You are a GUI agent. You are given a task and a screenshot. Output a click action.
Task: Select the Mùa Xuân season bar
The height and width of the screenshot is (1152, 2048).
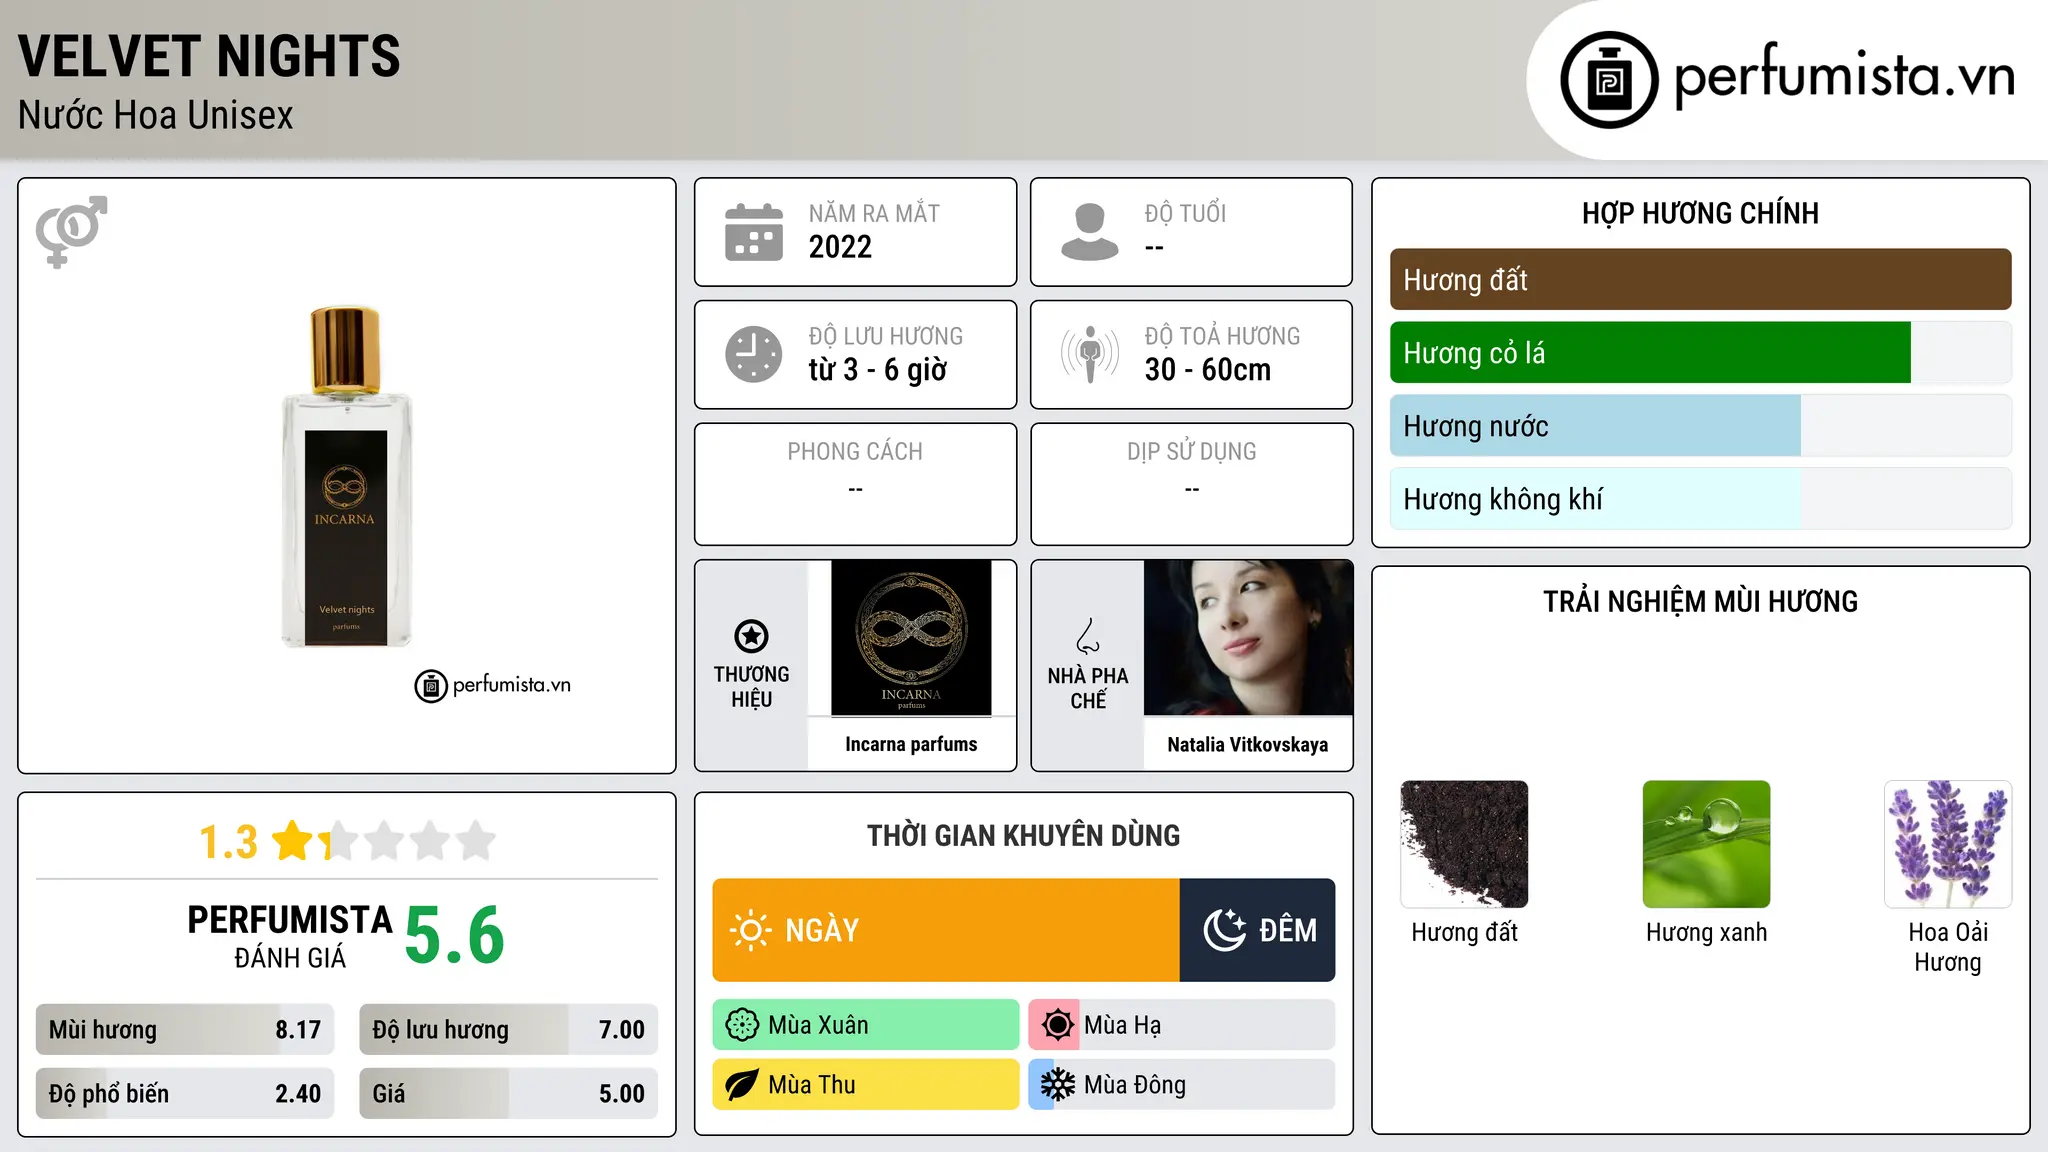point(865,1025)
